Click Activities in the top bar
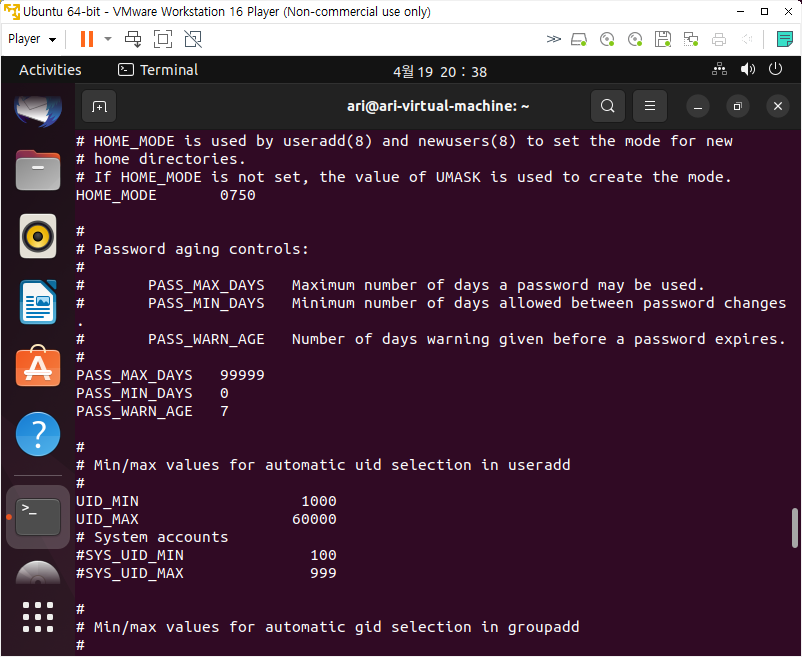Screen dimensions: 802x657 (50, 70)
